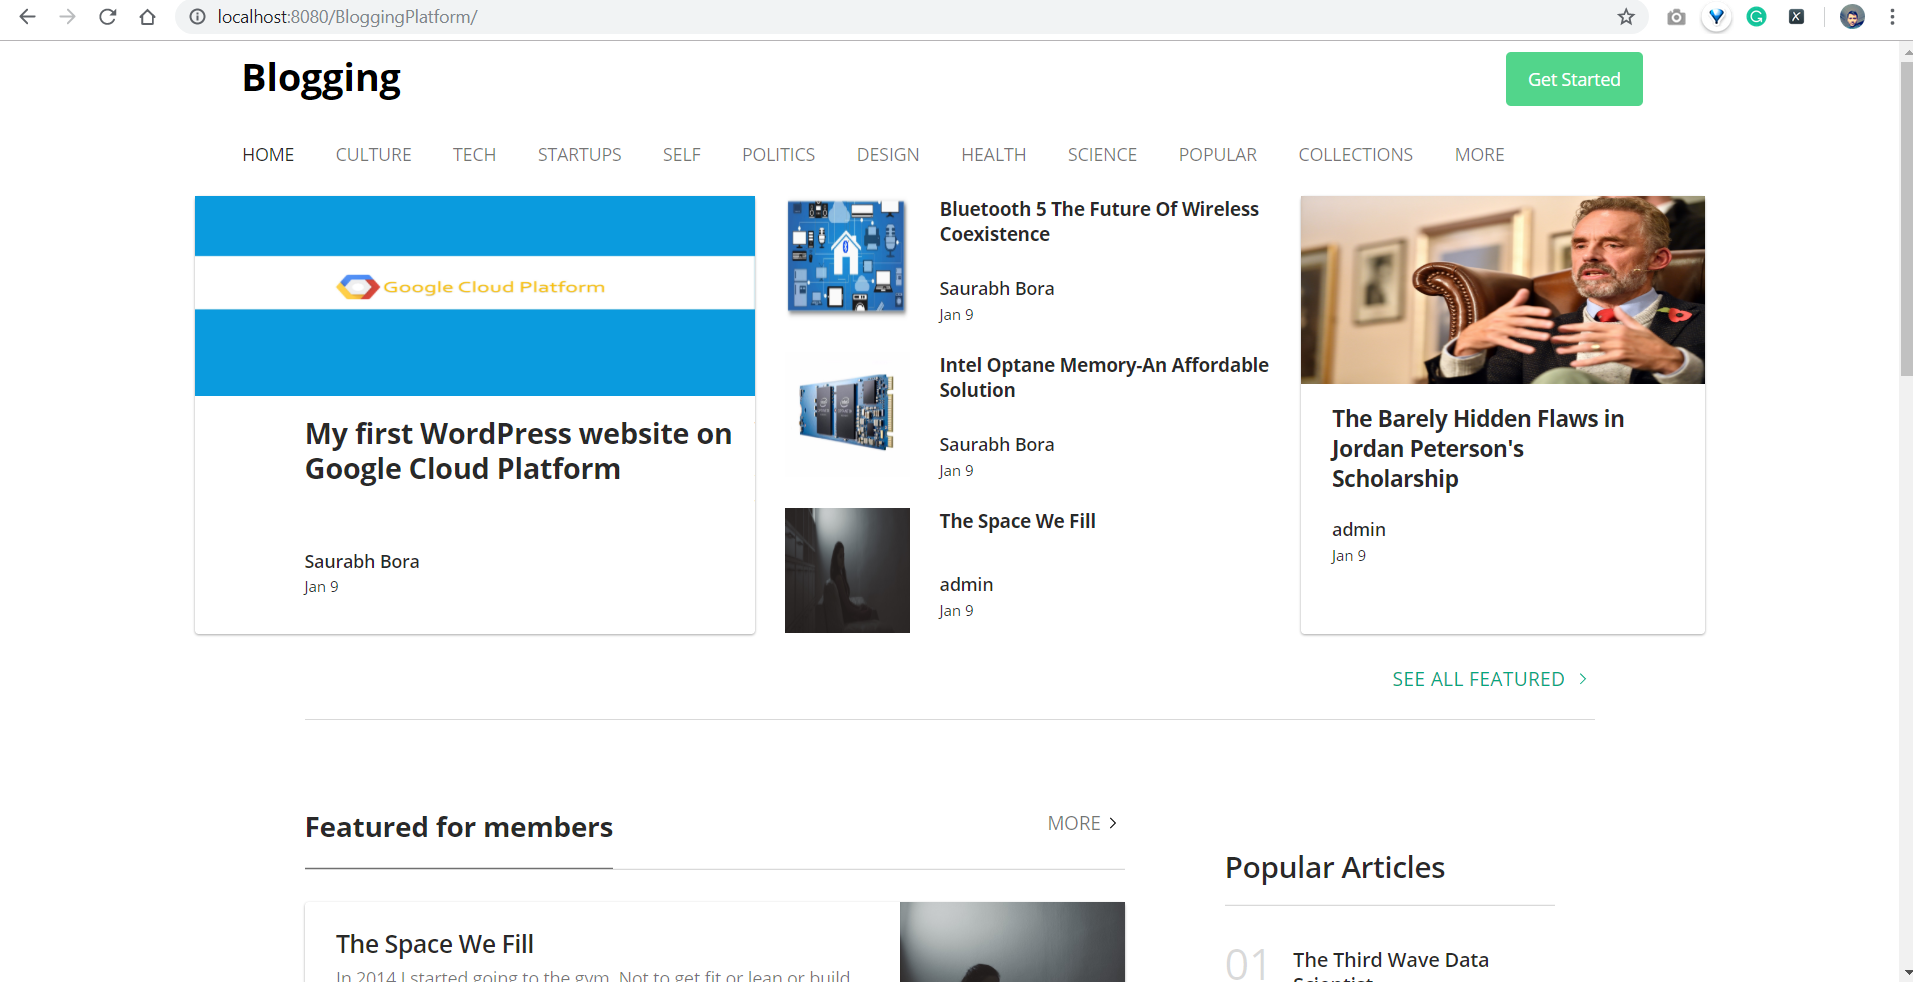Screen dimensions: 1913x982
Task: Open the camera screenshot extension icon
Action: [1676, 17]
